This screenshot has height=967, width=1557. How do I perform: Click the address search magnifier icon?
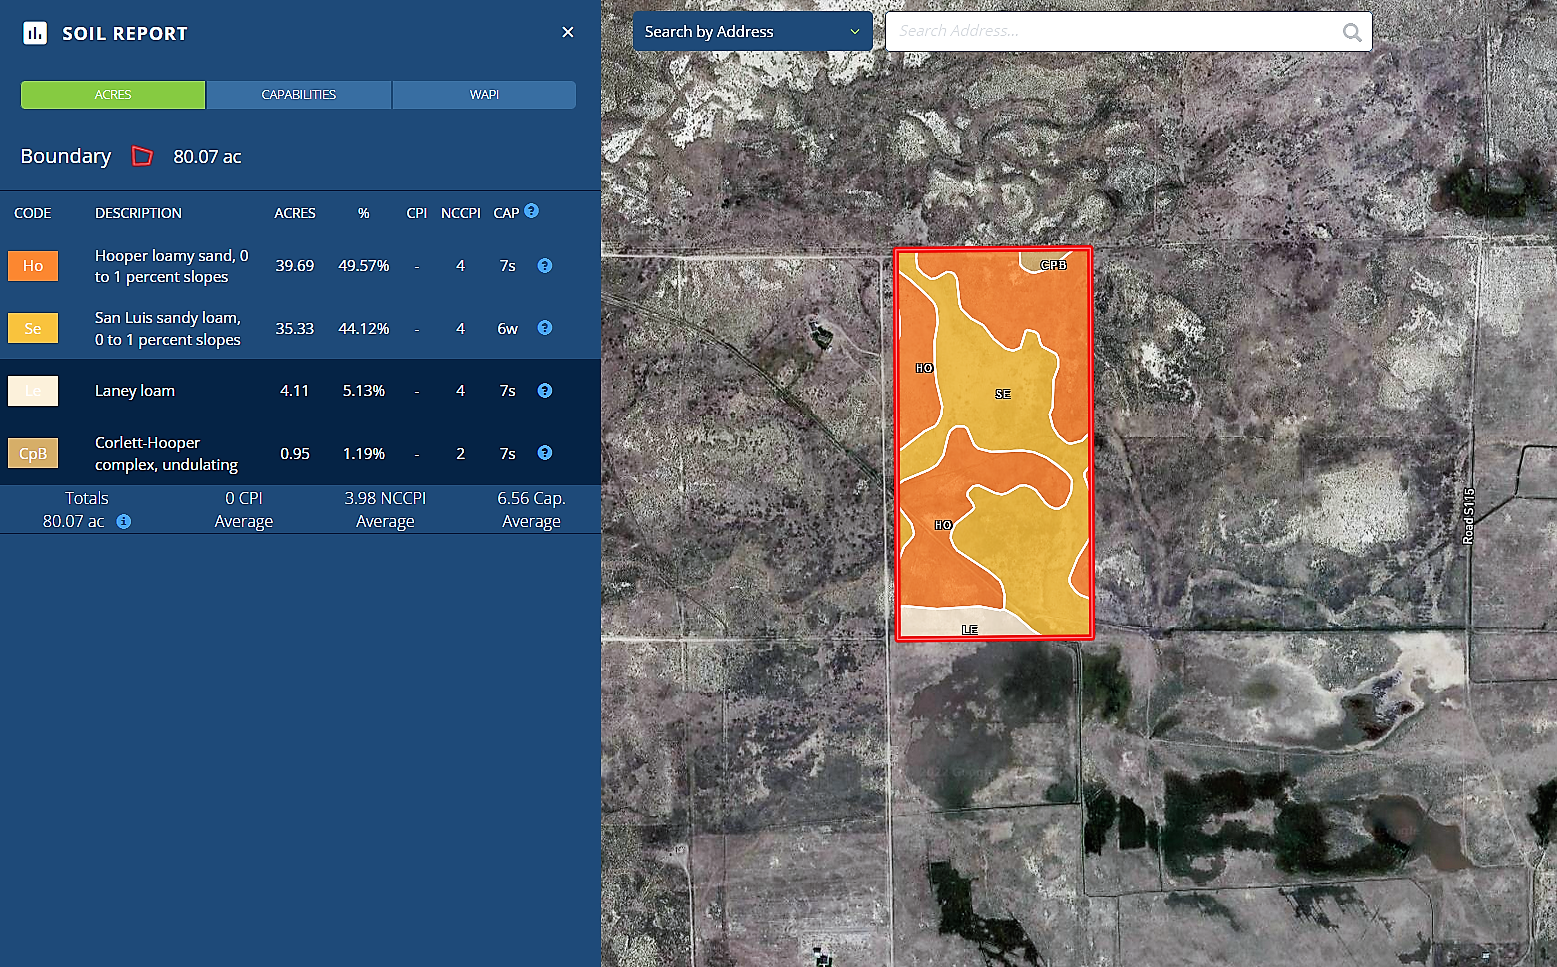click(1352, 32)
